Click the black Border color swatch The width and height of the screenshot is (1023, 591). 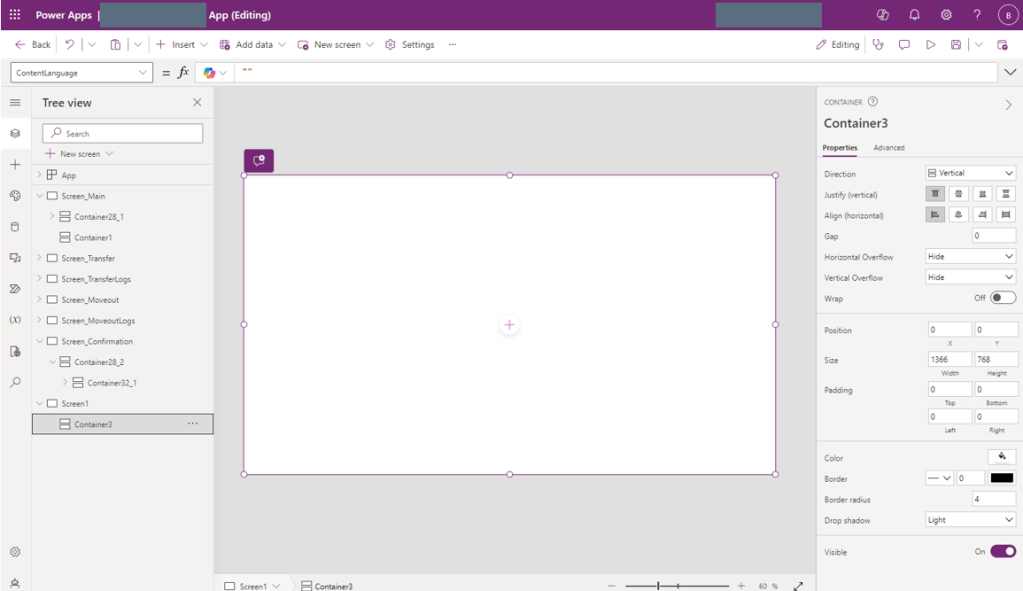click(1002, 478)
